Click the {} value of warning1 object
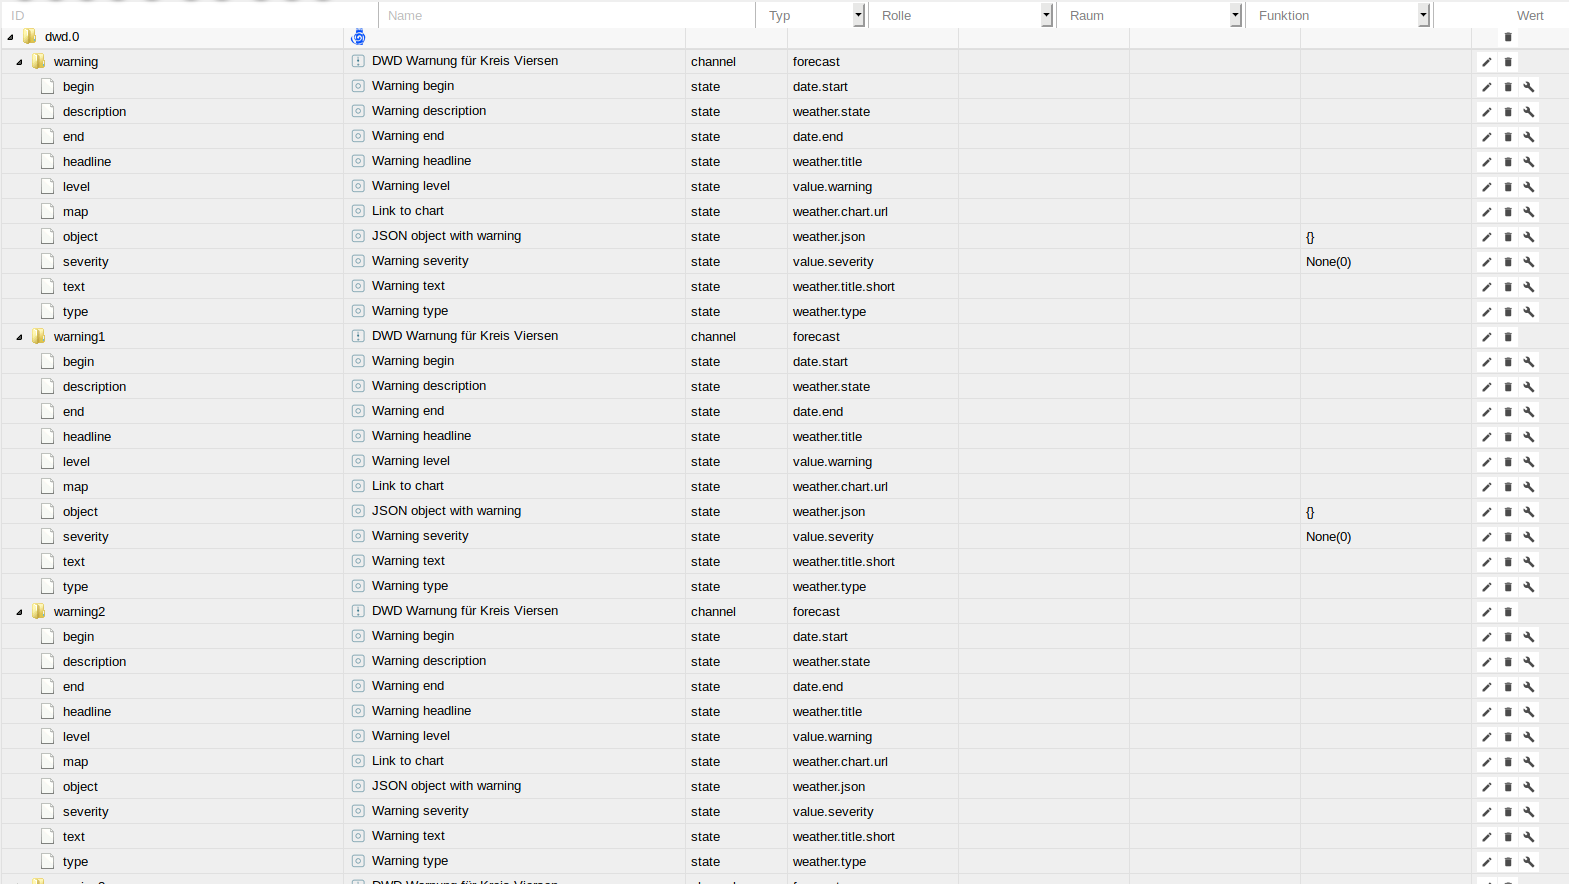The width and height of the screenshot is (1569, 884). pos(1310,512)
